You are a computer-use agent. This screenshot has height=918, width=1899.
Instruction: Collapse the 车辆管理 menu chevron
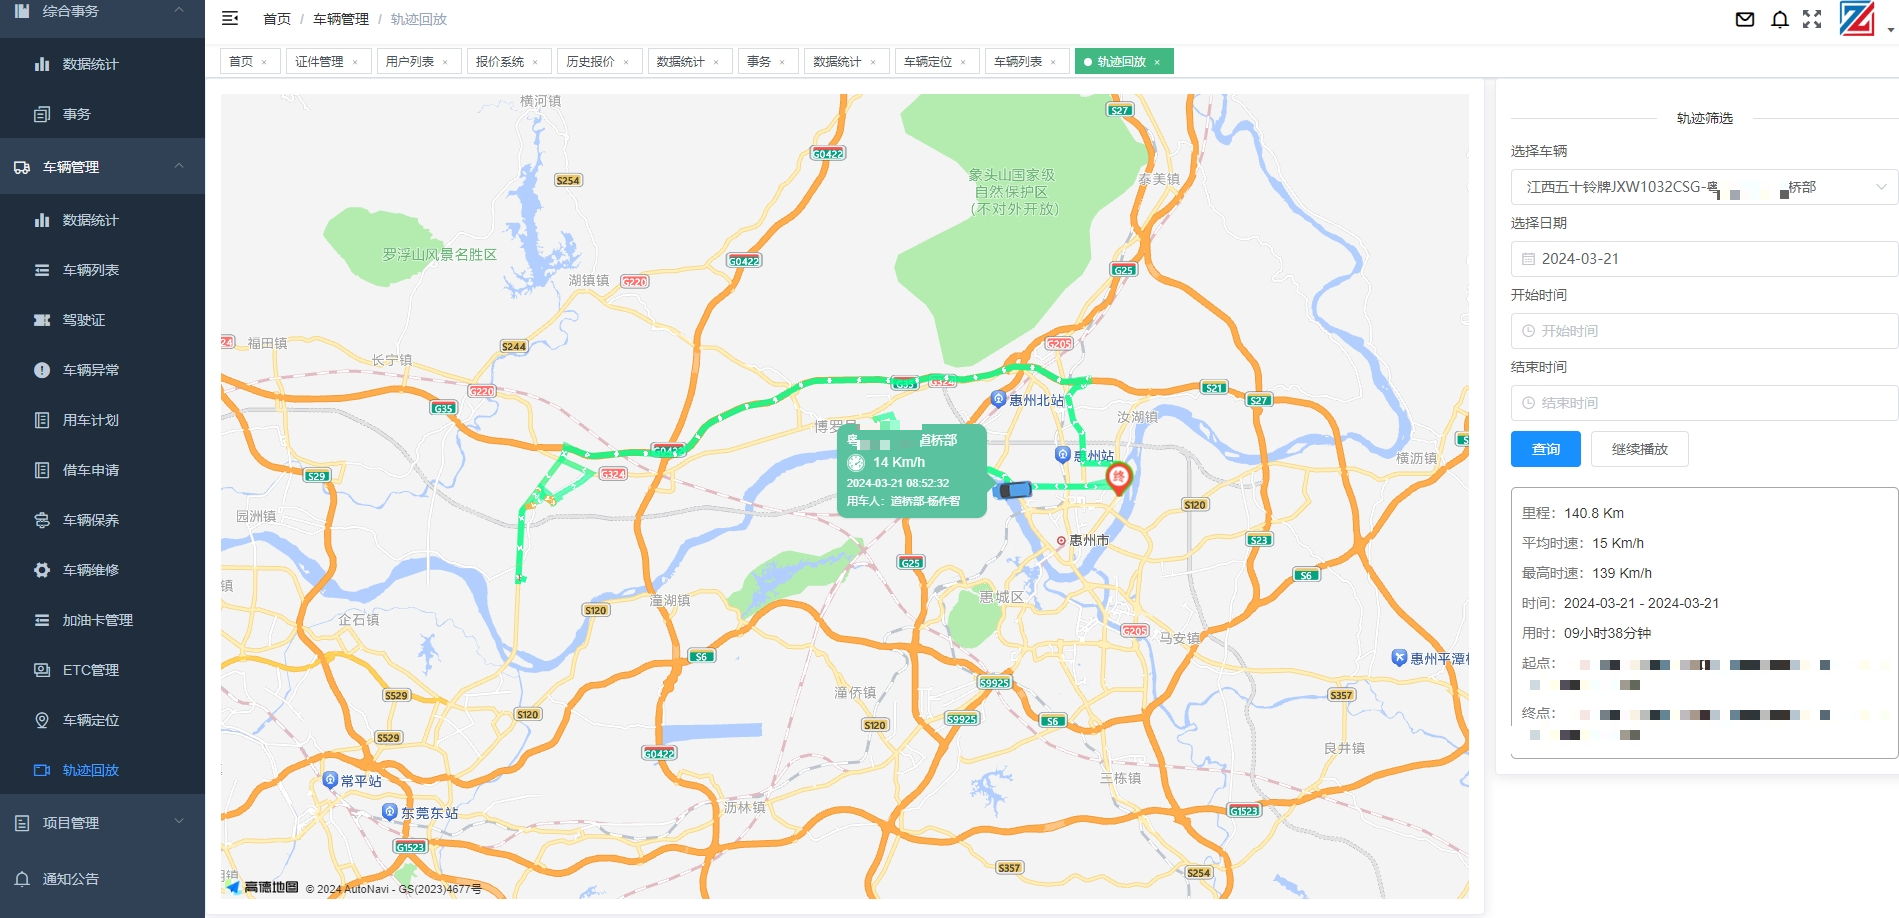[179, 166]
